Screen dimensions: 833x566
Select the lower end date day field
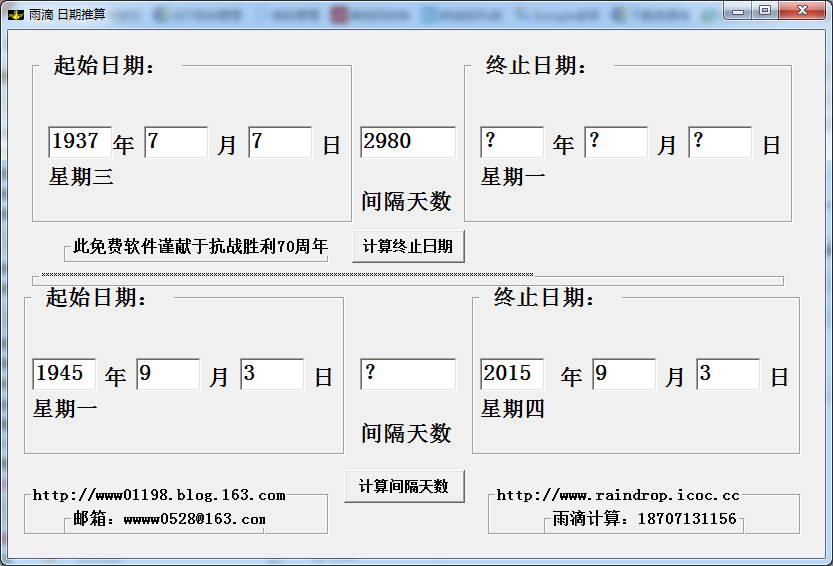point(728,374)
